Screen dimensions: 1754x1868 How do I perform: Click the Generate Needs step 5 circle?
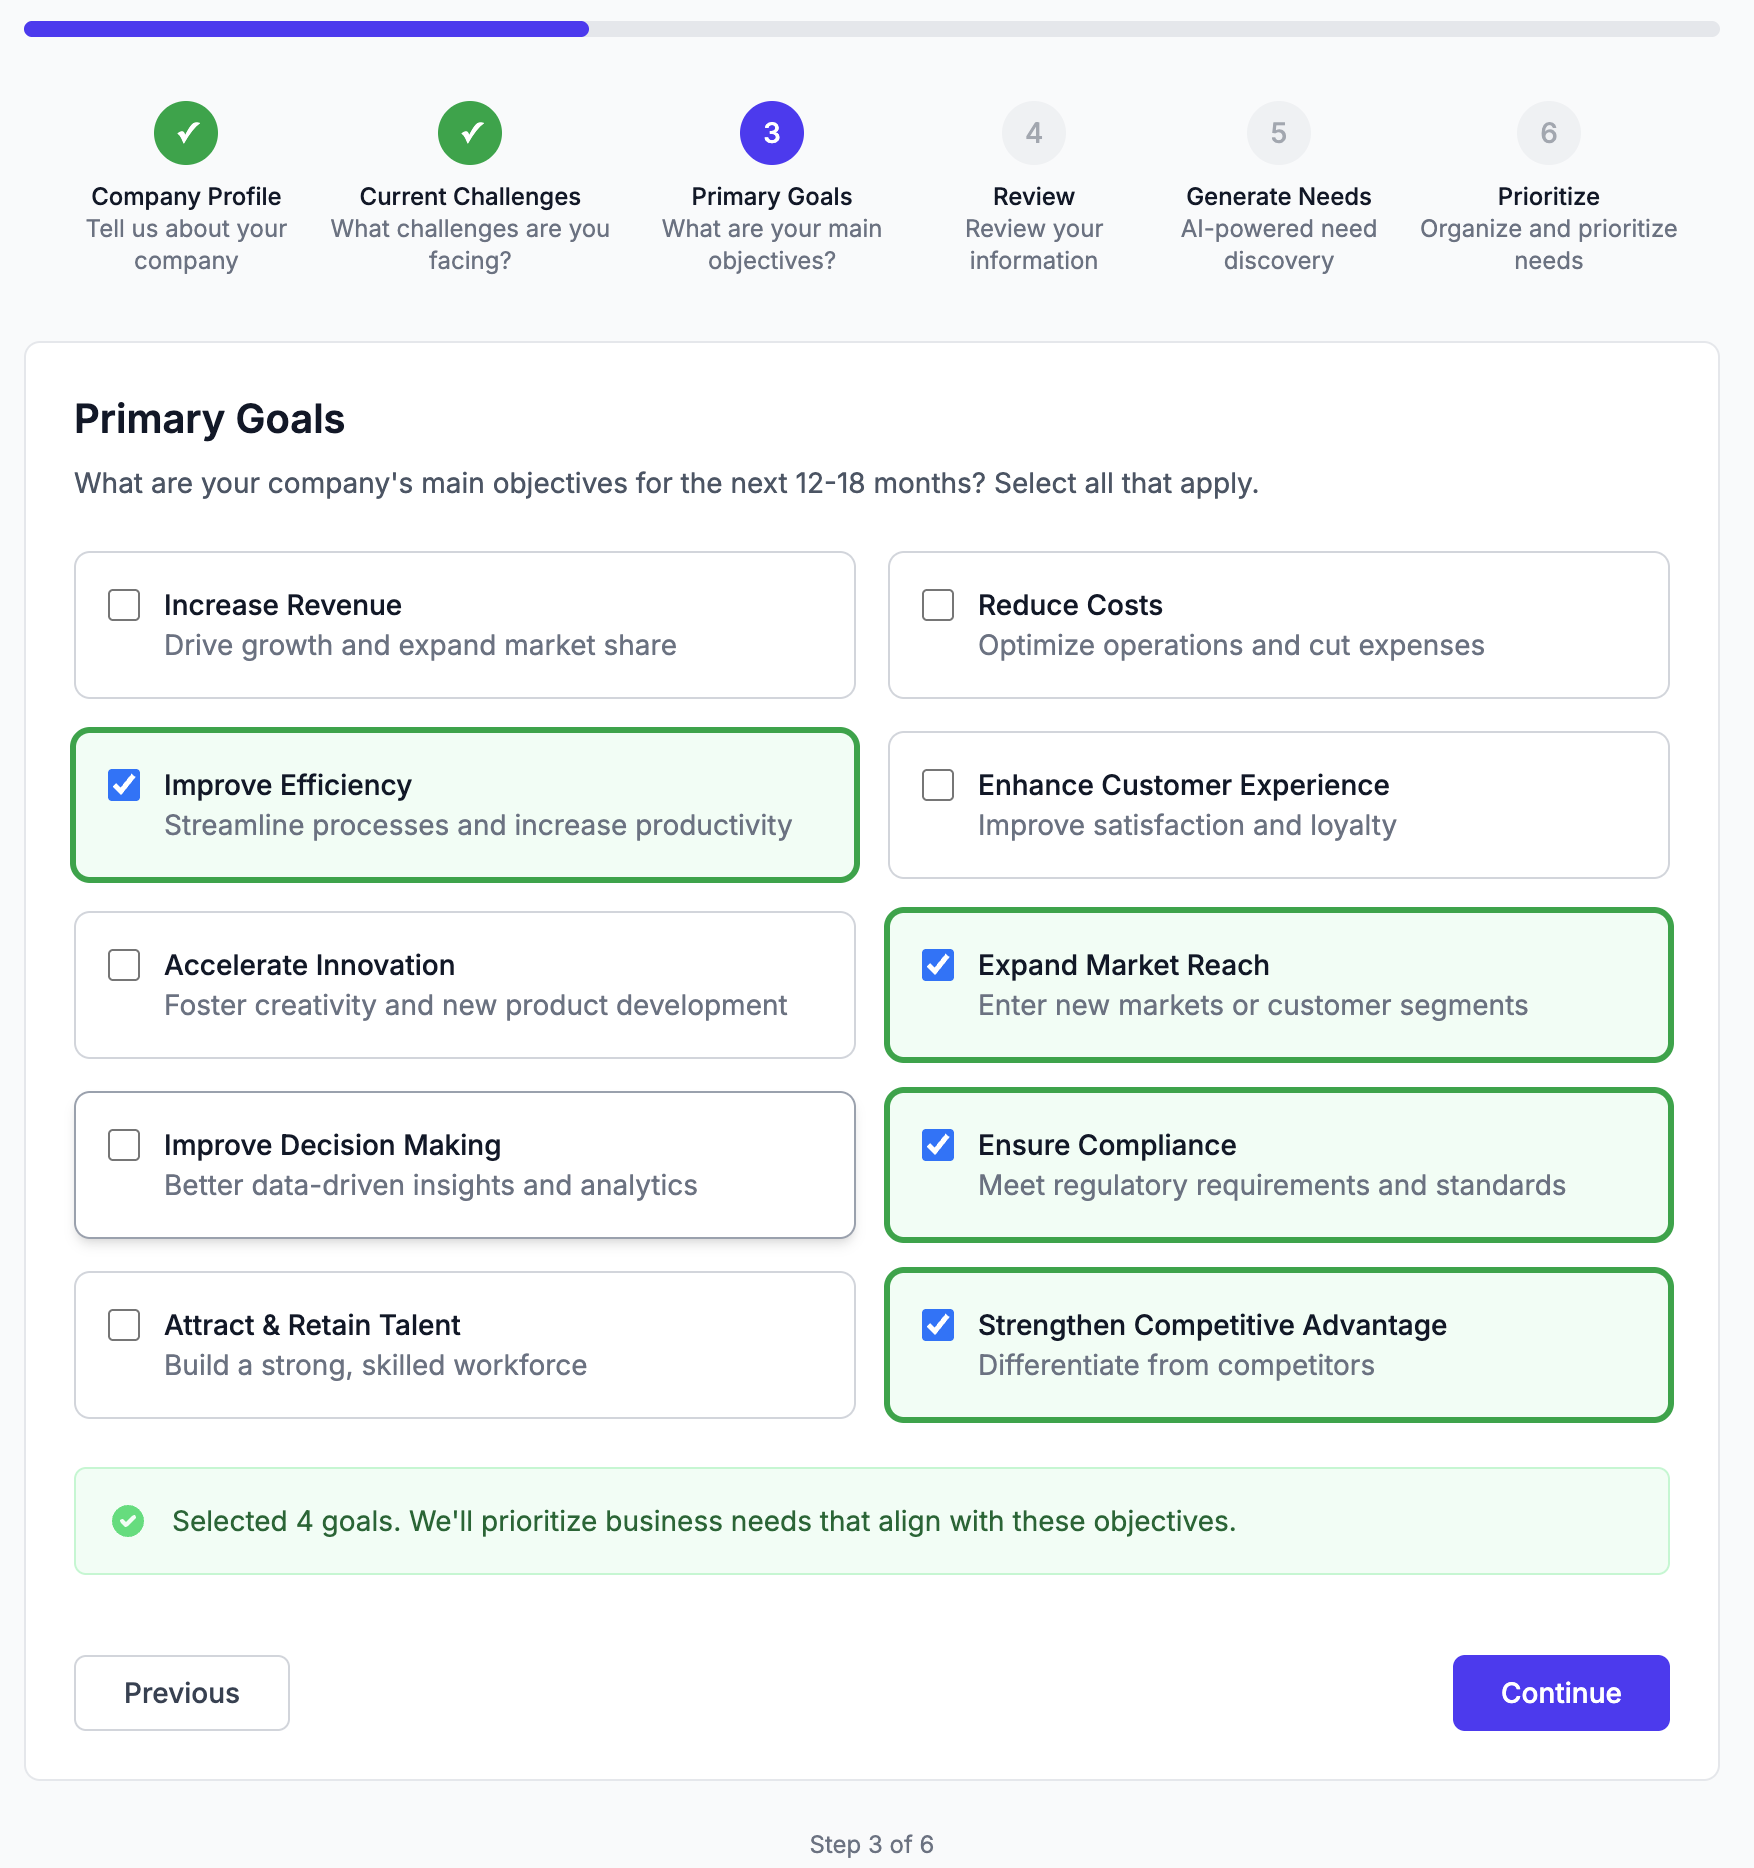click(x=1279, y=133)
